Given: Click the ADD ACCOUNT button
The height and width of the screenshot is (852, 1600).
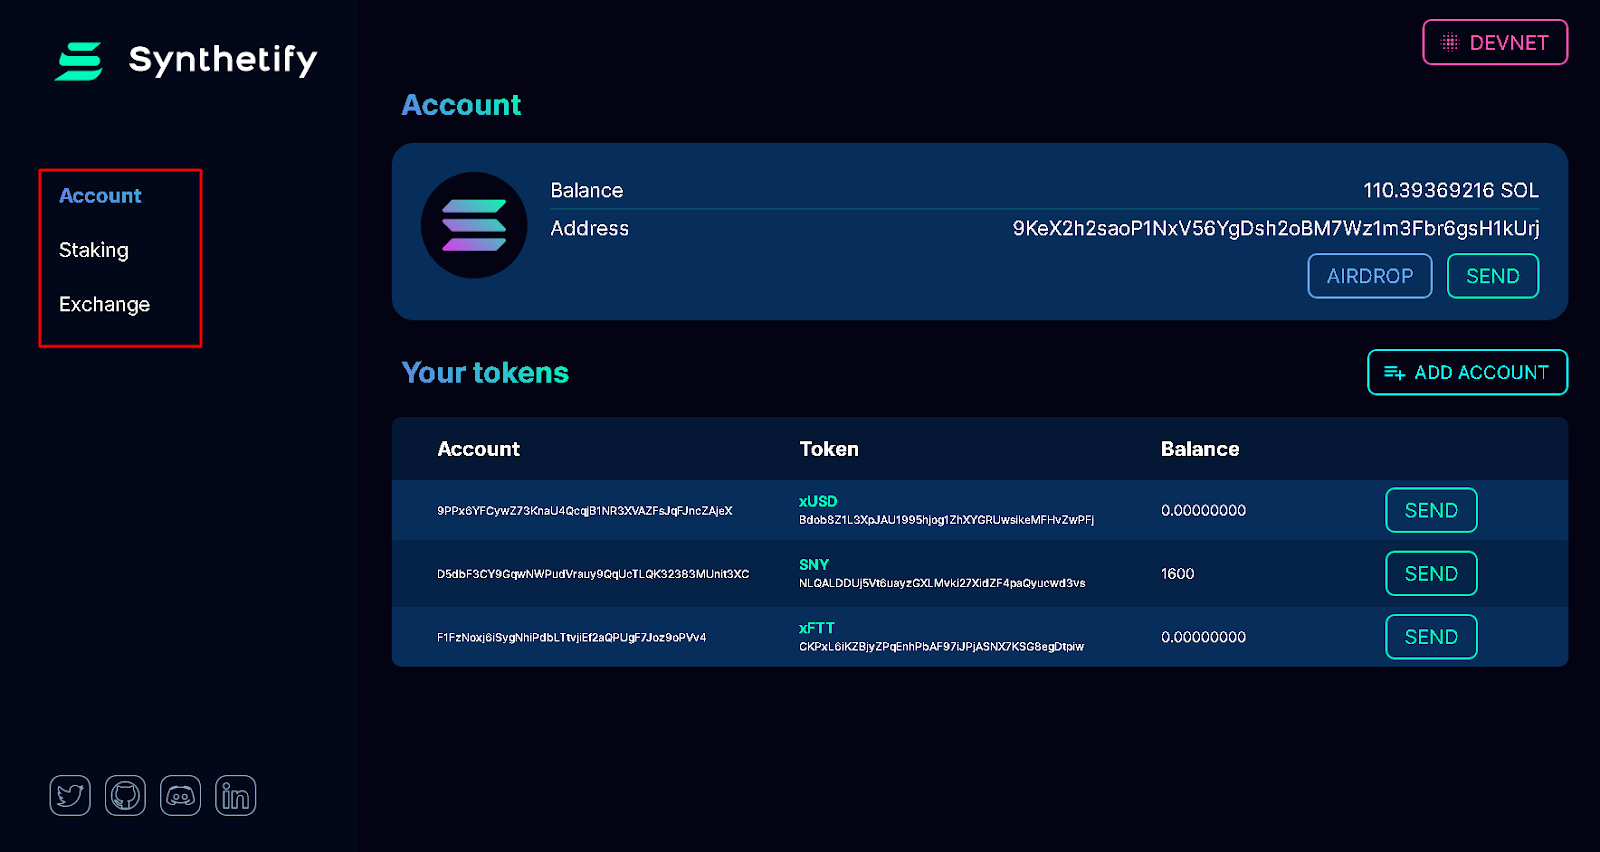Looking at the screenshot, I should point(1467,372).
